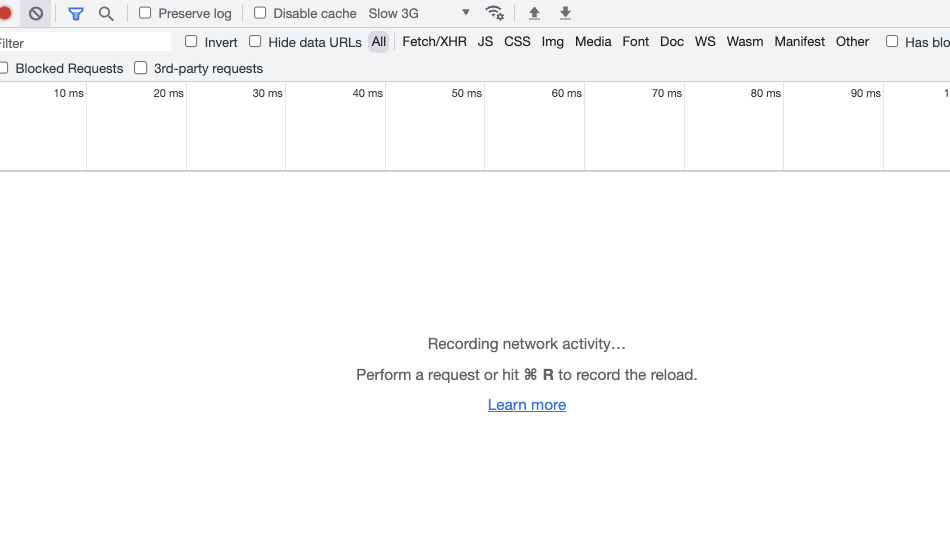Click the 60 ms timeline label
Screen dimensions: 950x546
click(x=566, y=93)
